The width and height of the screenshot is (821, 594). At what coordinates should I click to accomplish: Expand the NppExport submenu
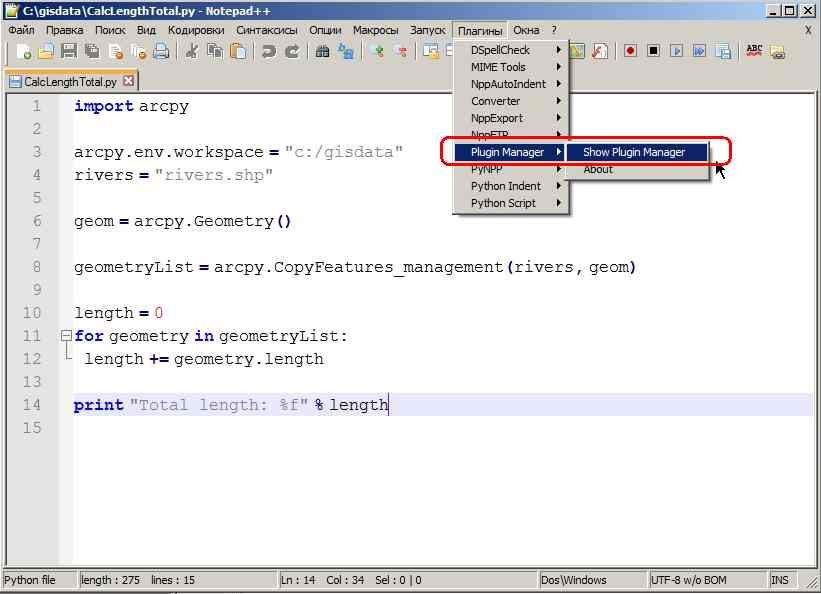(511, 118)
